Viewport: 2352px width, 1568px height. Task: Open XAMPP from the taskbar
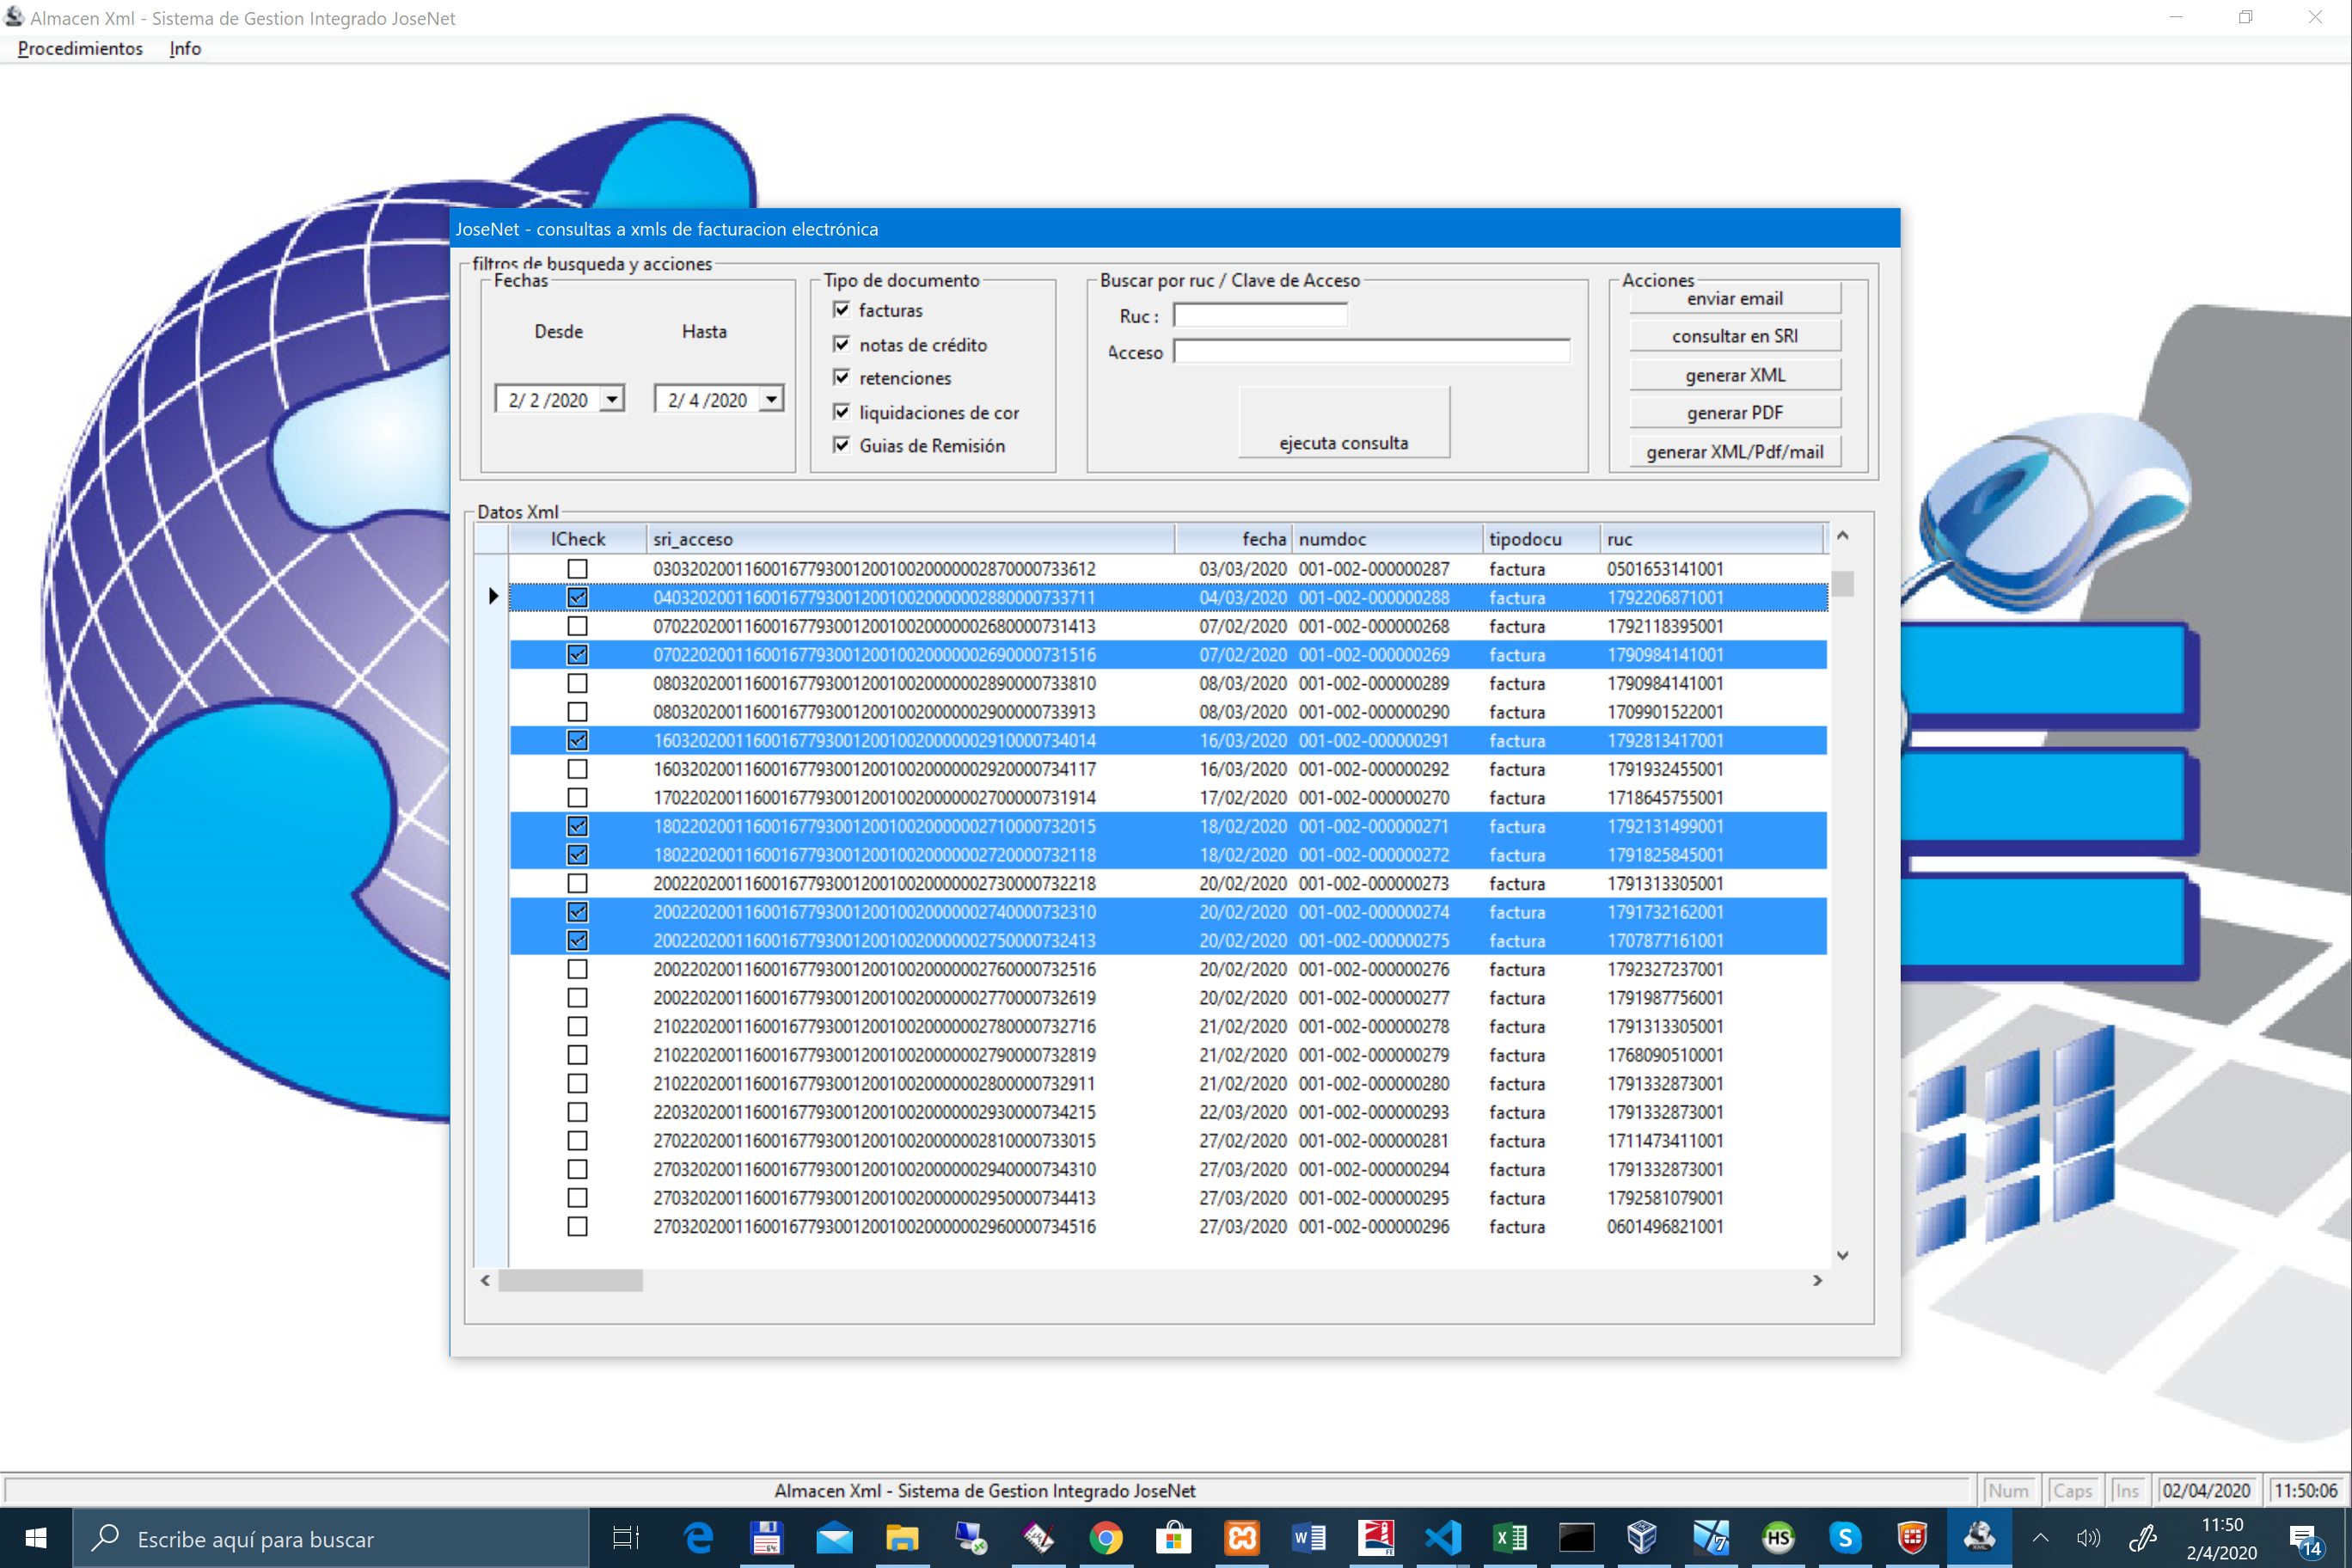coord(1242,1538)
